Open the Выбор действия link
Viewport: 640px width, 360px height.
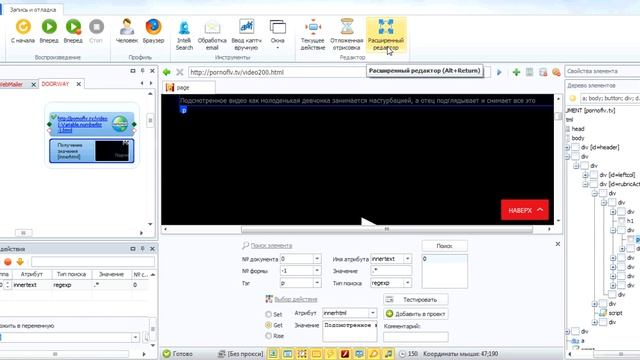pyautogui.click(x=296, y=299)
